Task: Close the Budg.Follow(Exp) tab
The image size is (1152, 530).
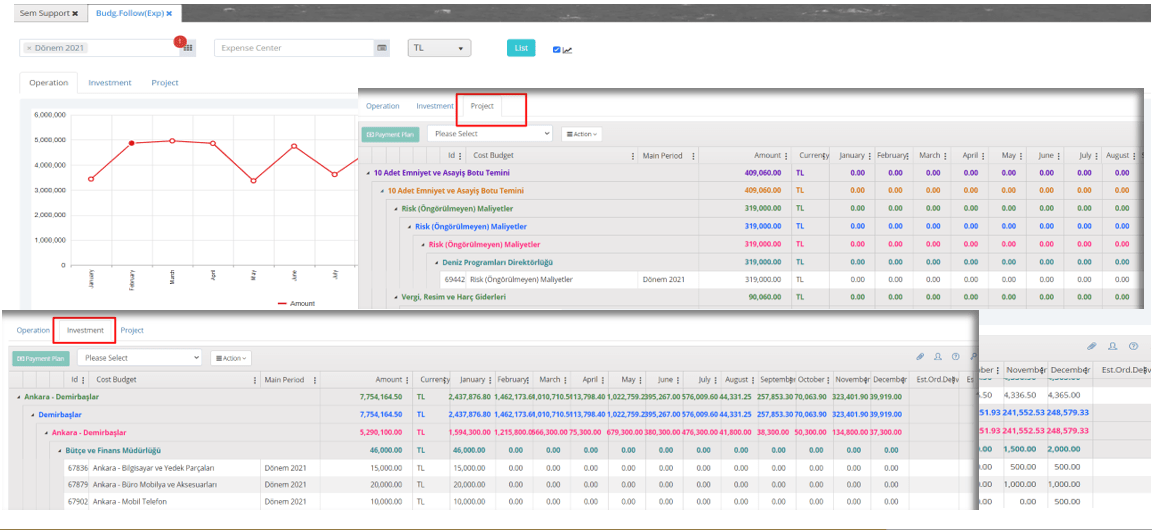Action: pos(169,13)
